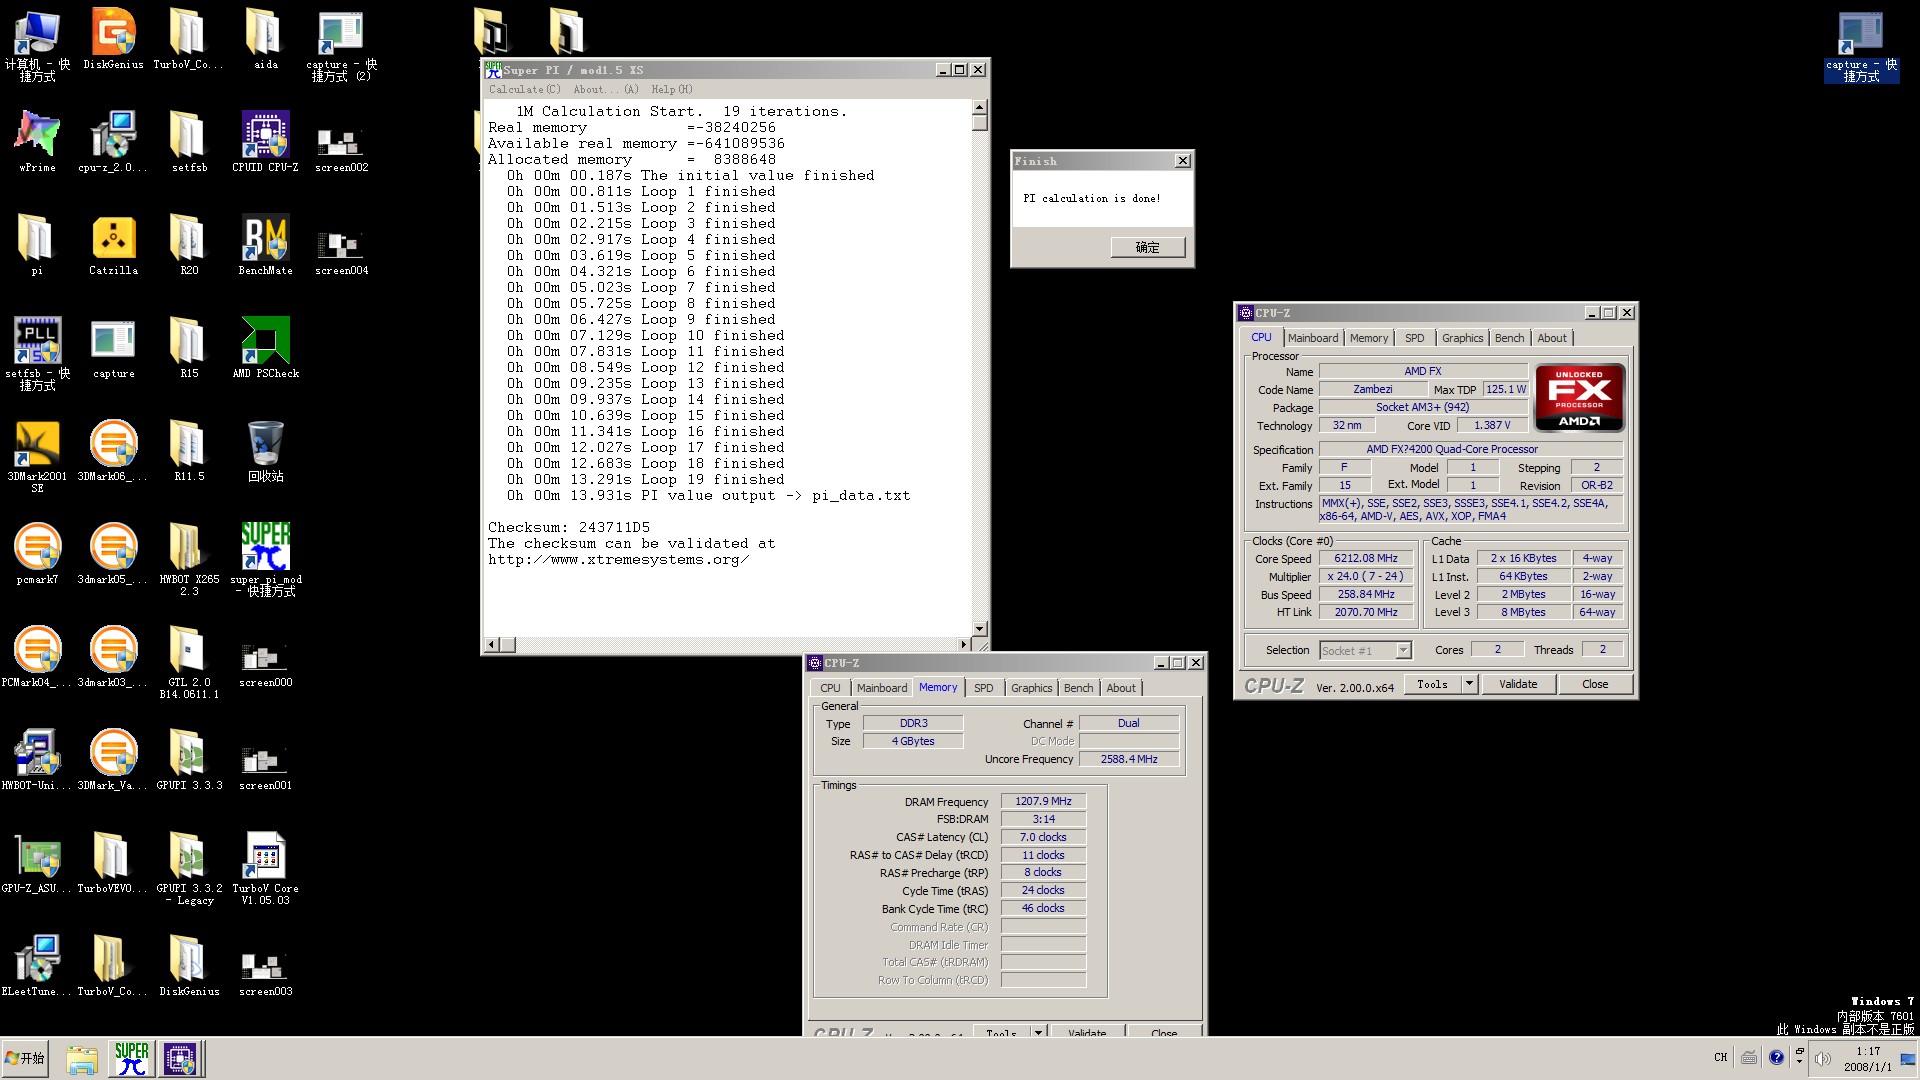
Task: Open BenchMate desktop shortcut
Action: [x=265, y=245]
